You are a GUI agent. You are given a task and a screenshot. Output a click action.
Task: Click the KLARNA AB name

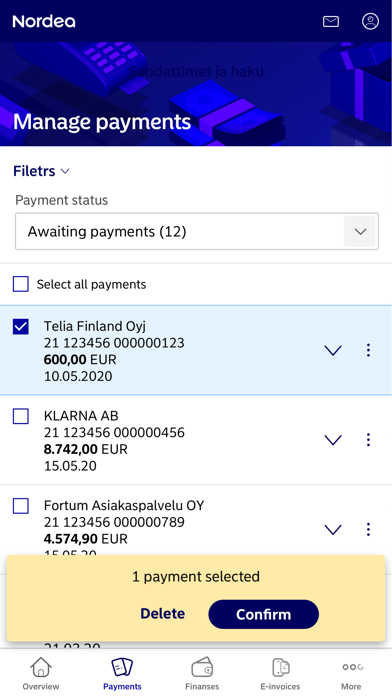pos(81,416)
